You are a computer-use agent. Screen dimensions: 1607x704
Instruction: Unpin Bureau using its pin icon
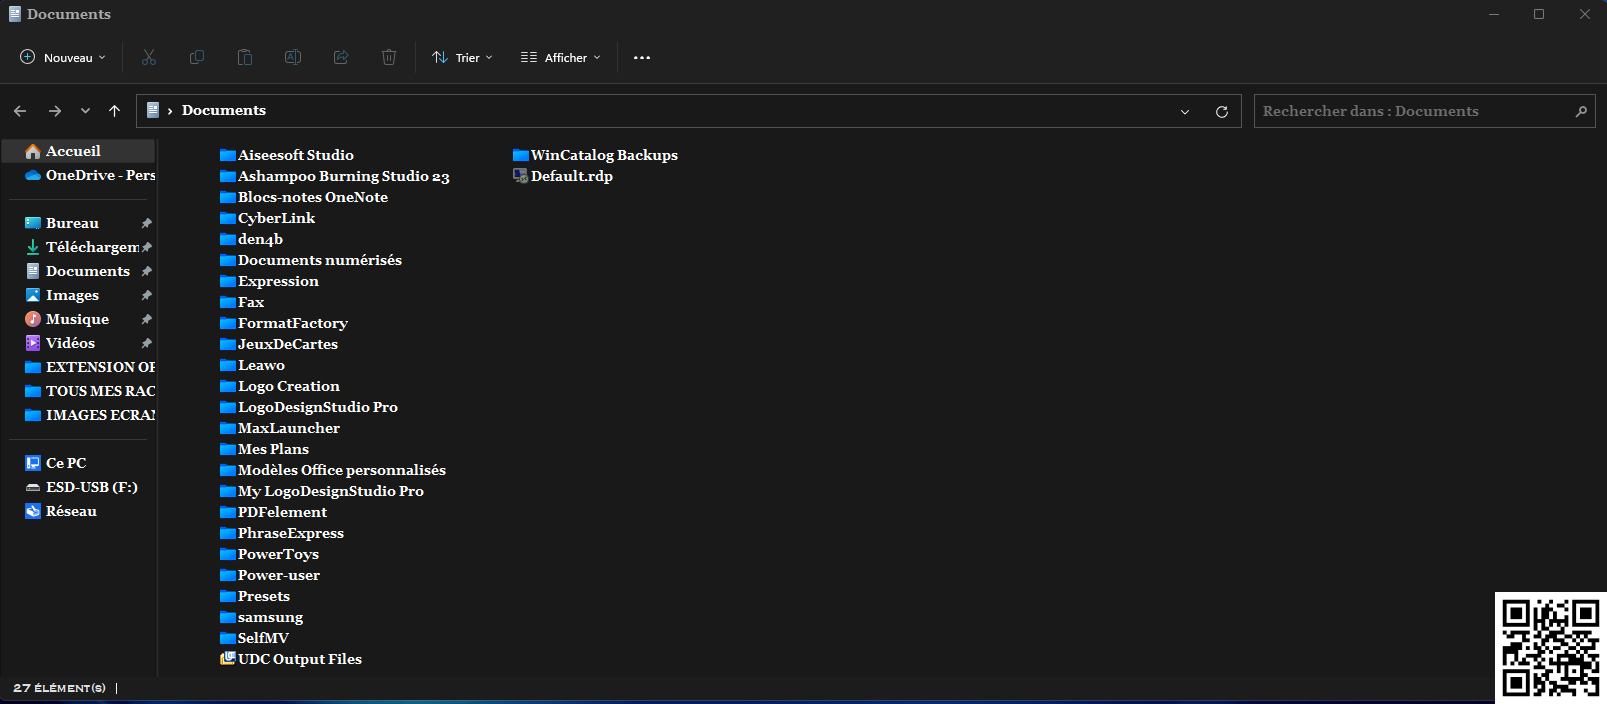[x=146, y=223]
